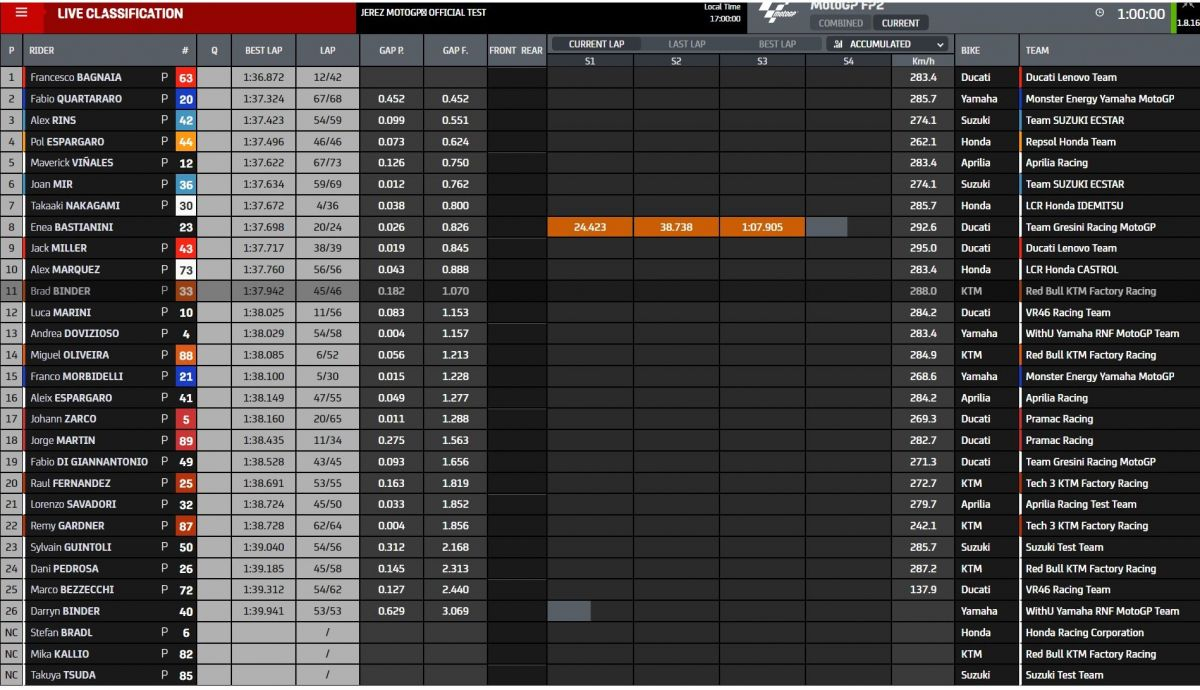
Task: Click number 25 badge for Fernandez
Action: click(186, 483)
